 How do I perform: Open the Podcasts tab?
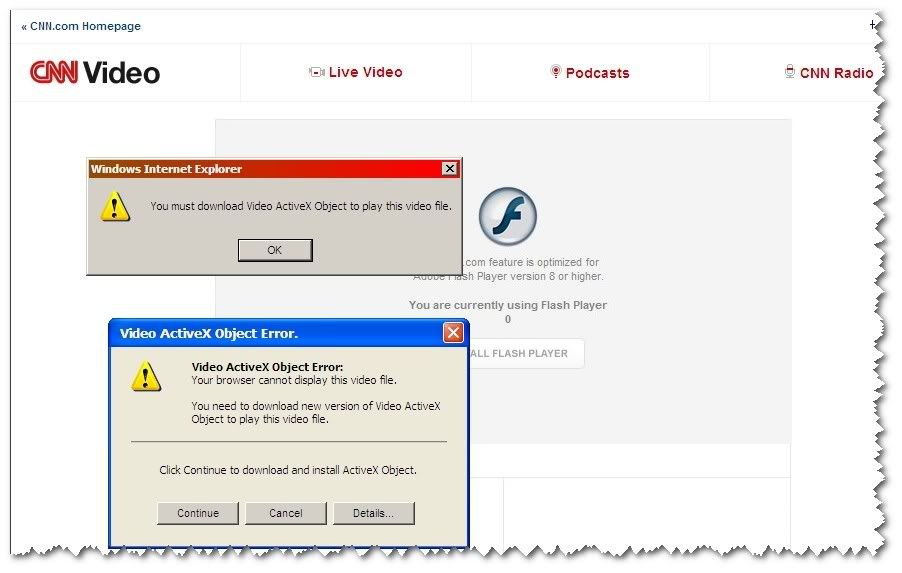click(x=590, y=73)
